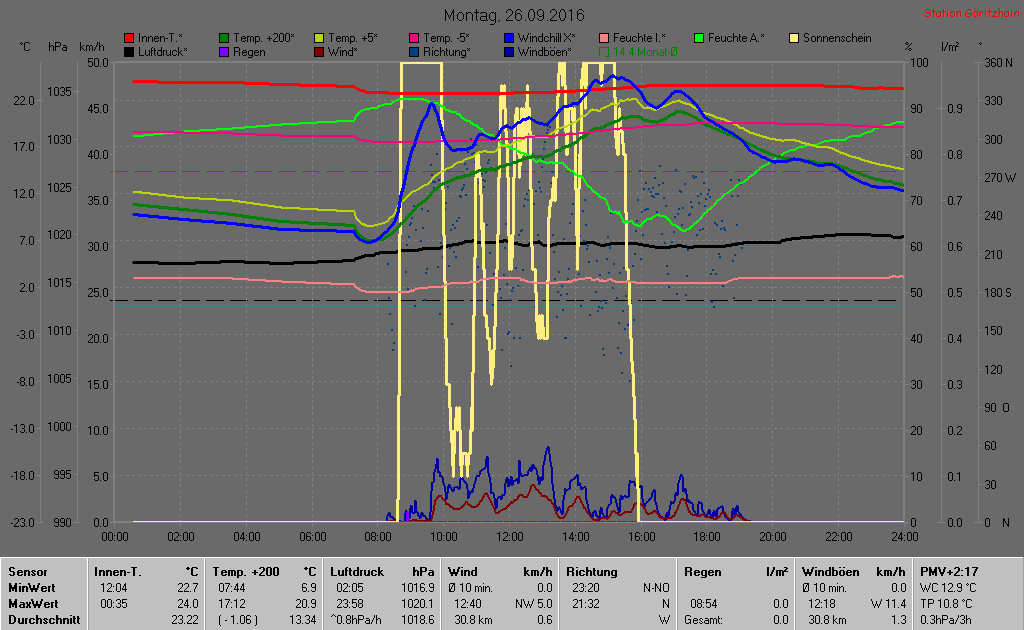Click the '360 N' direction axis label
1024x630 pixels.
click(x=999, y=63)
